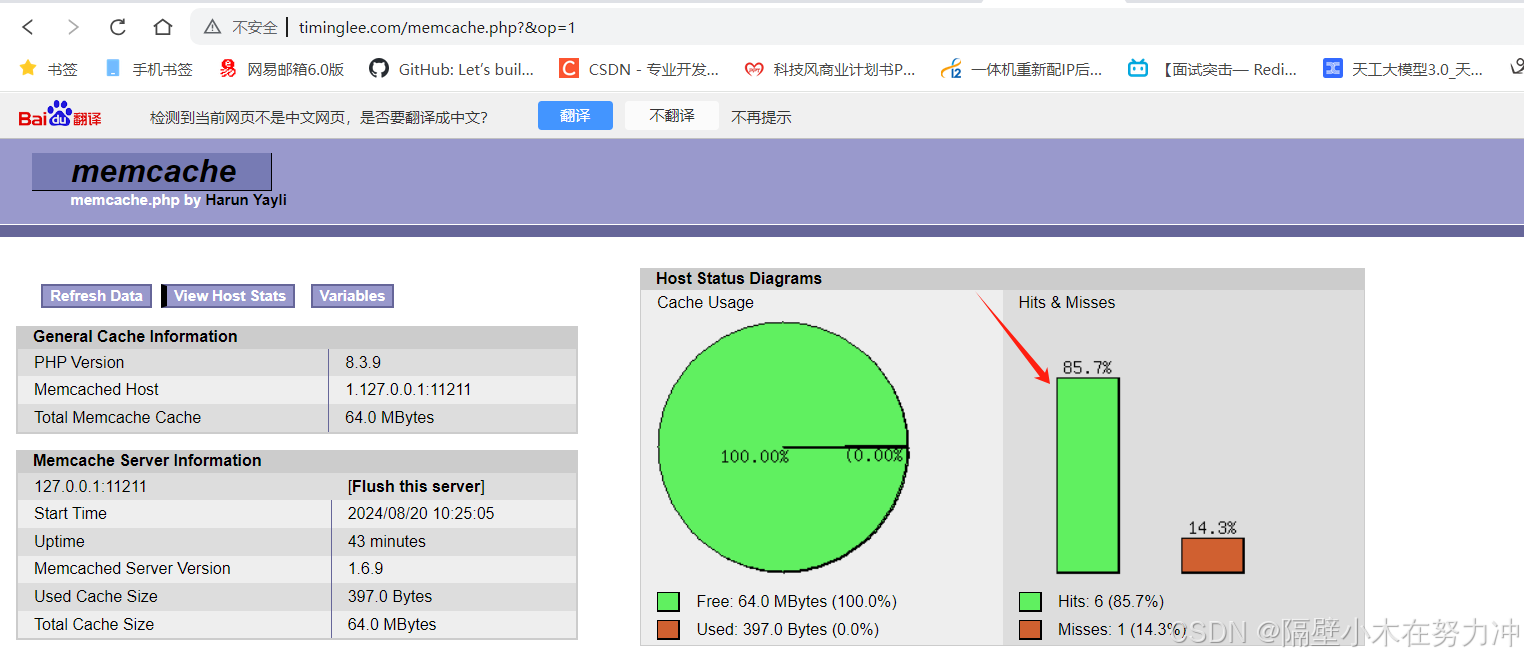Click the Flush this server link
1524x659 pixels.
tap(416, 486)
